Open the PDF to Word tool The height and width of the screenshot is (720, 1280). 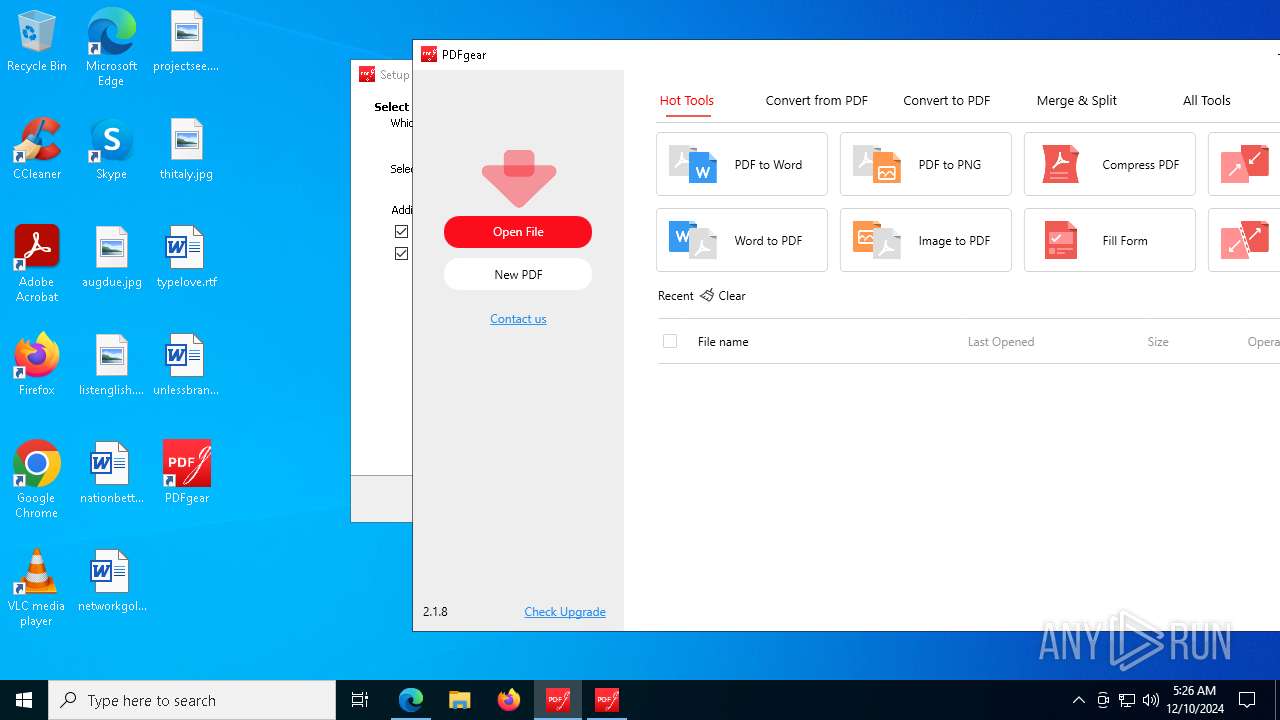click(742, 164)
